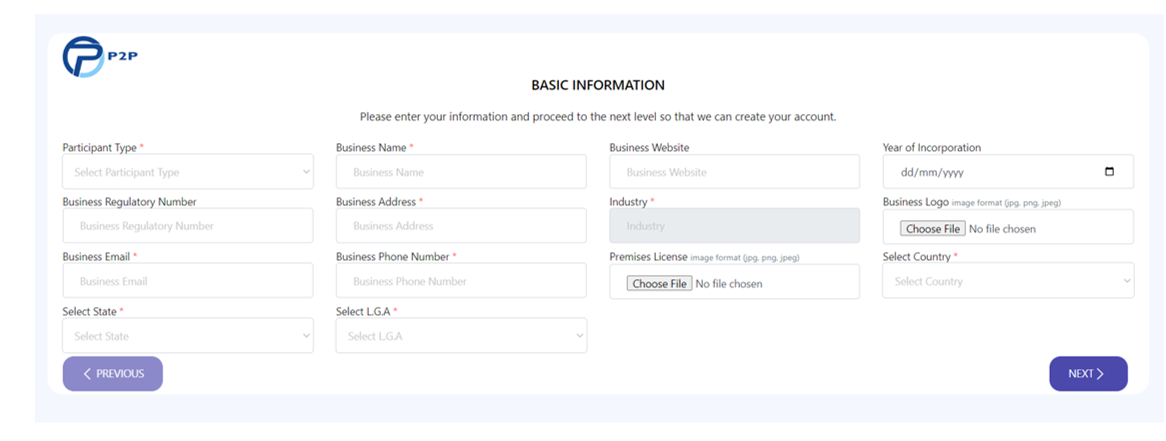
Task: Click the right chevron icon in NEXT
Action: pos(1101,374)
